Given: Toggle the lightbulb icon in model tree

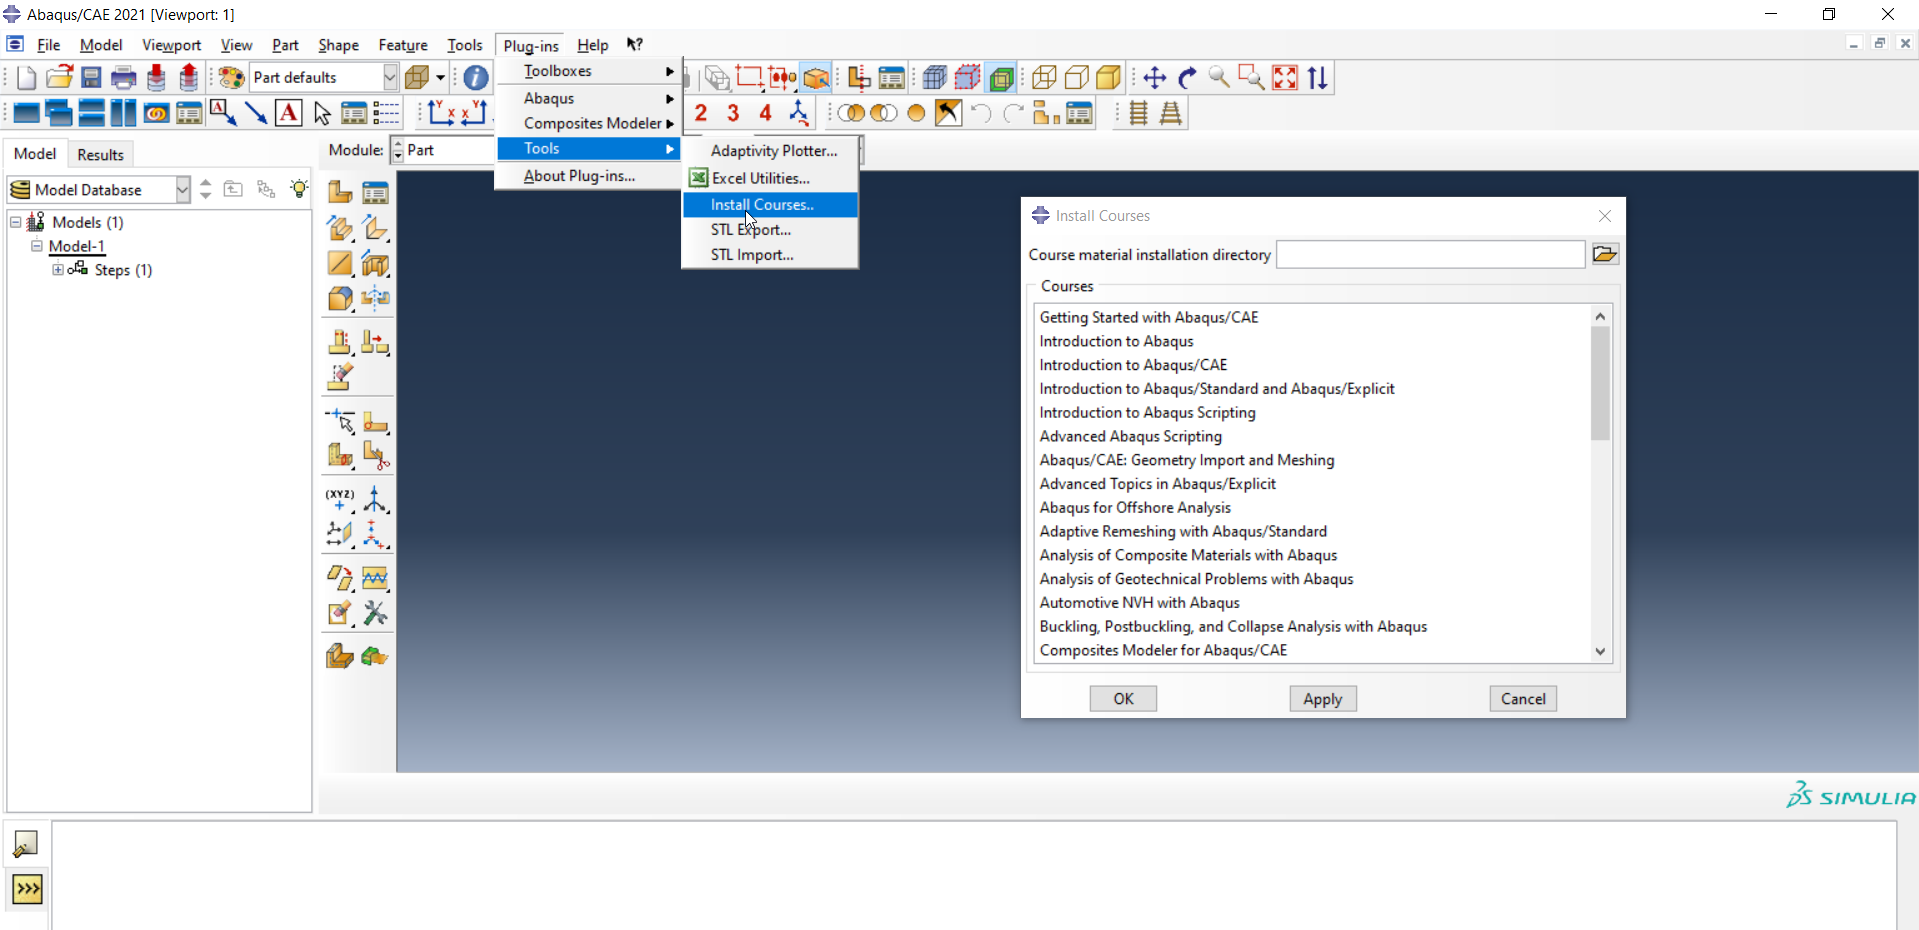Looking at the screenshot, I should click(298, 189).
